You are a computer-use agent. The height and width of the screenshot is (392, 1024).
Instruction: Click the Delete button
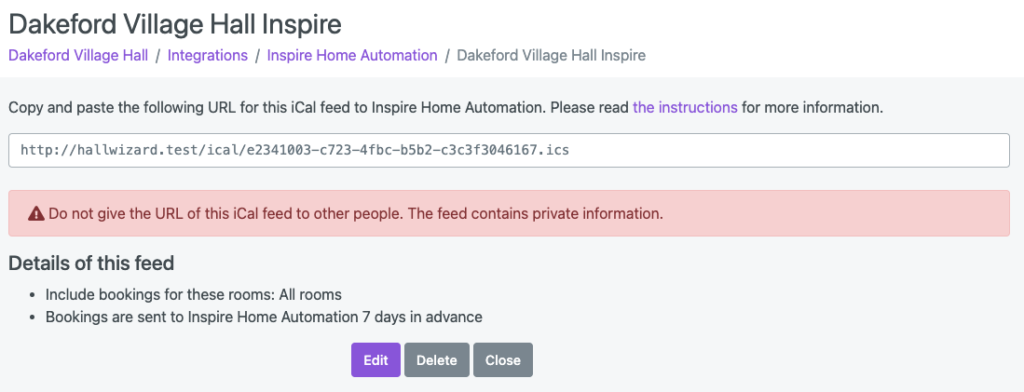coord(436,360)
